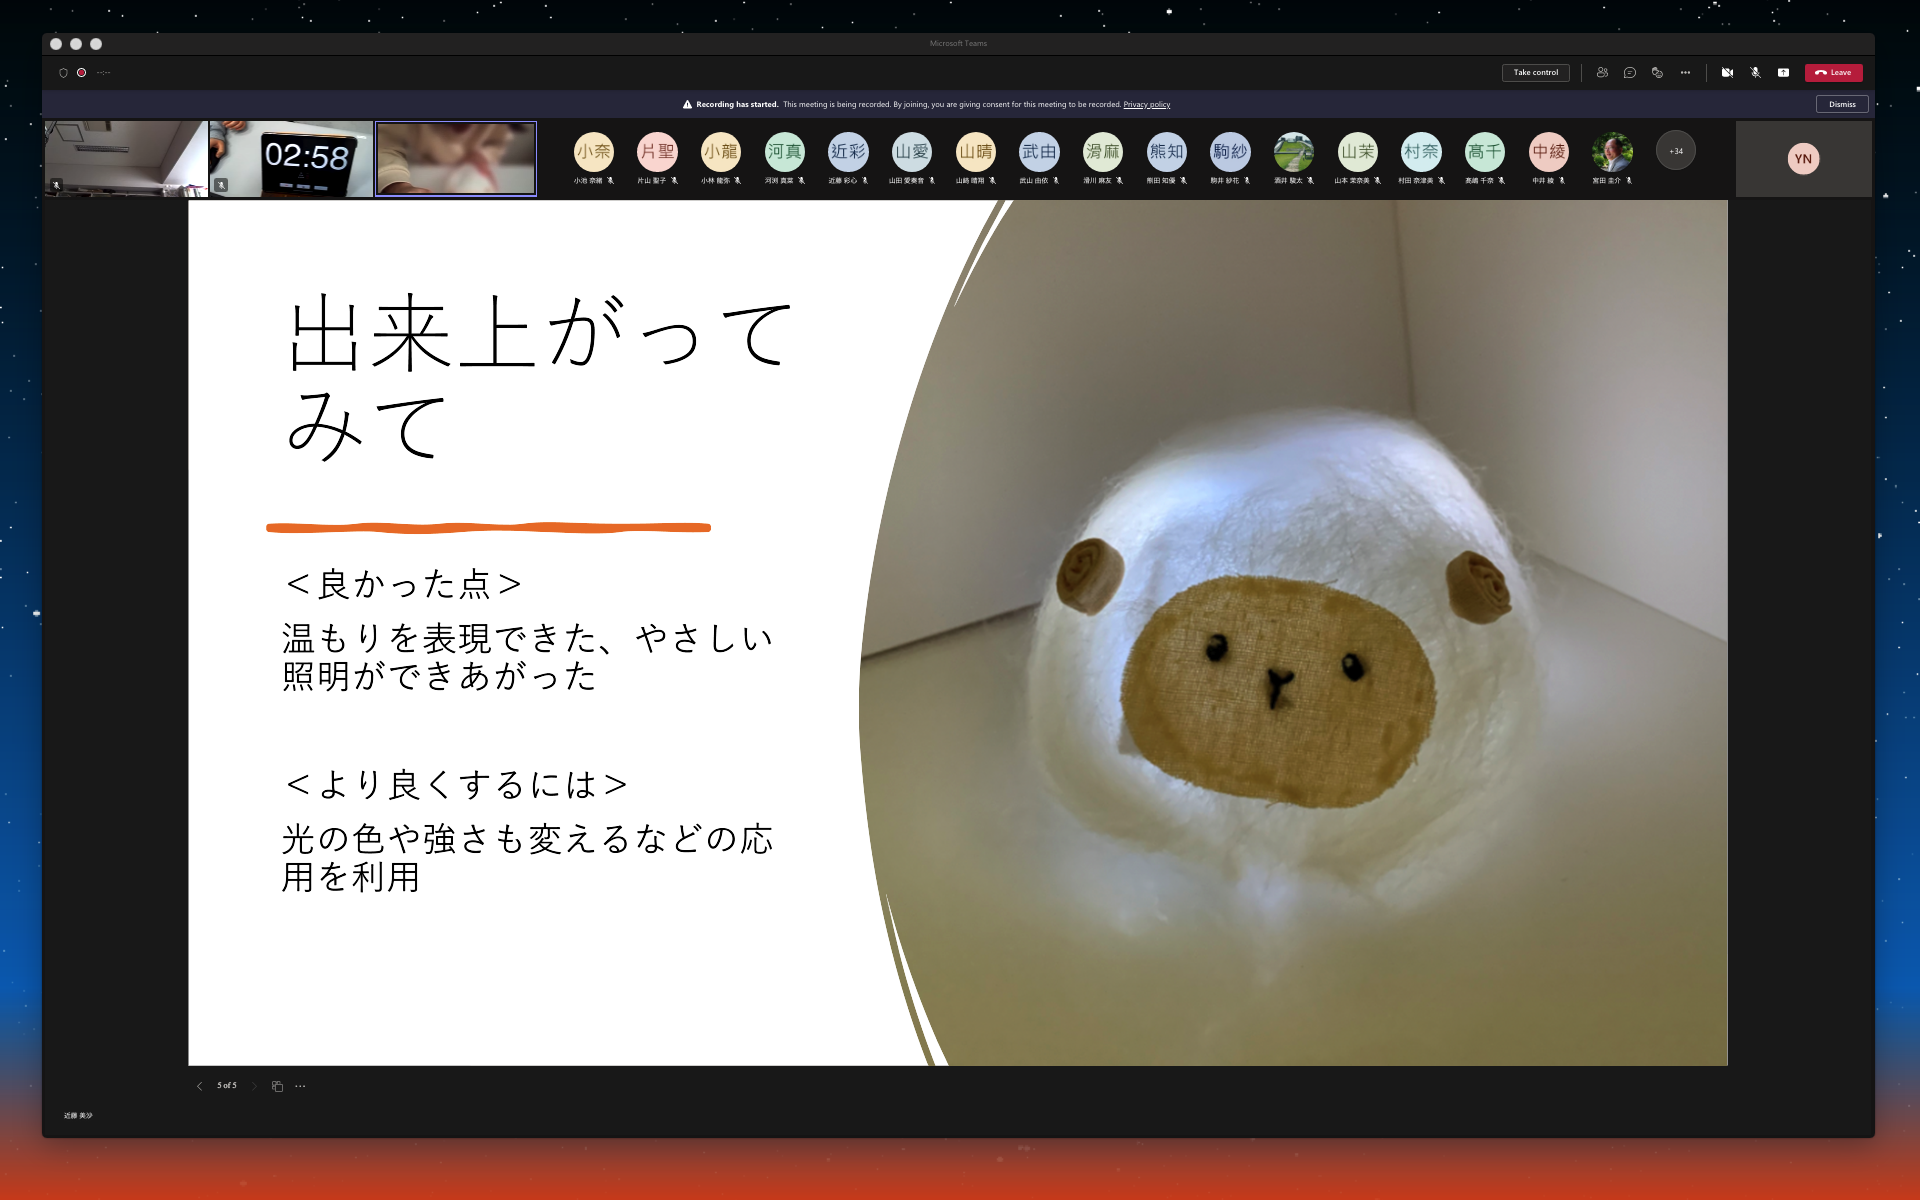Screen dimensions: 1920x1200
Task: Expand the +34 more participants bubble
Action: coord(1675,151)
